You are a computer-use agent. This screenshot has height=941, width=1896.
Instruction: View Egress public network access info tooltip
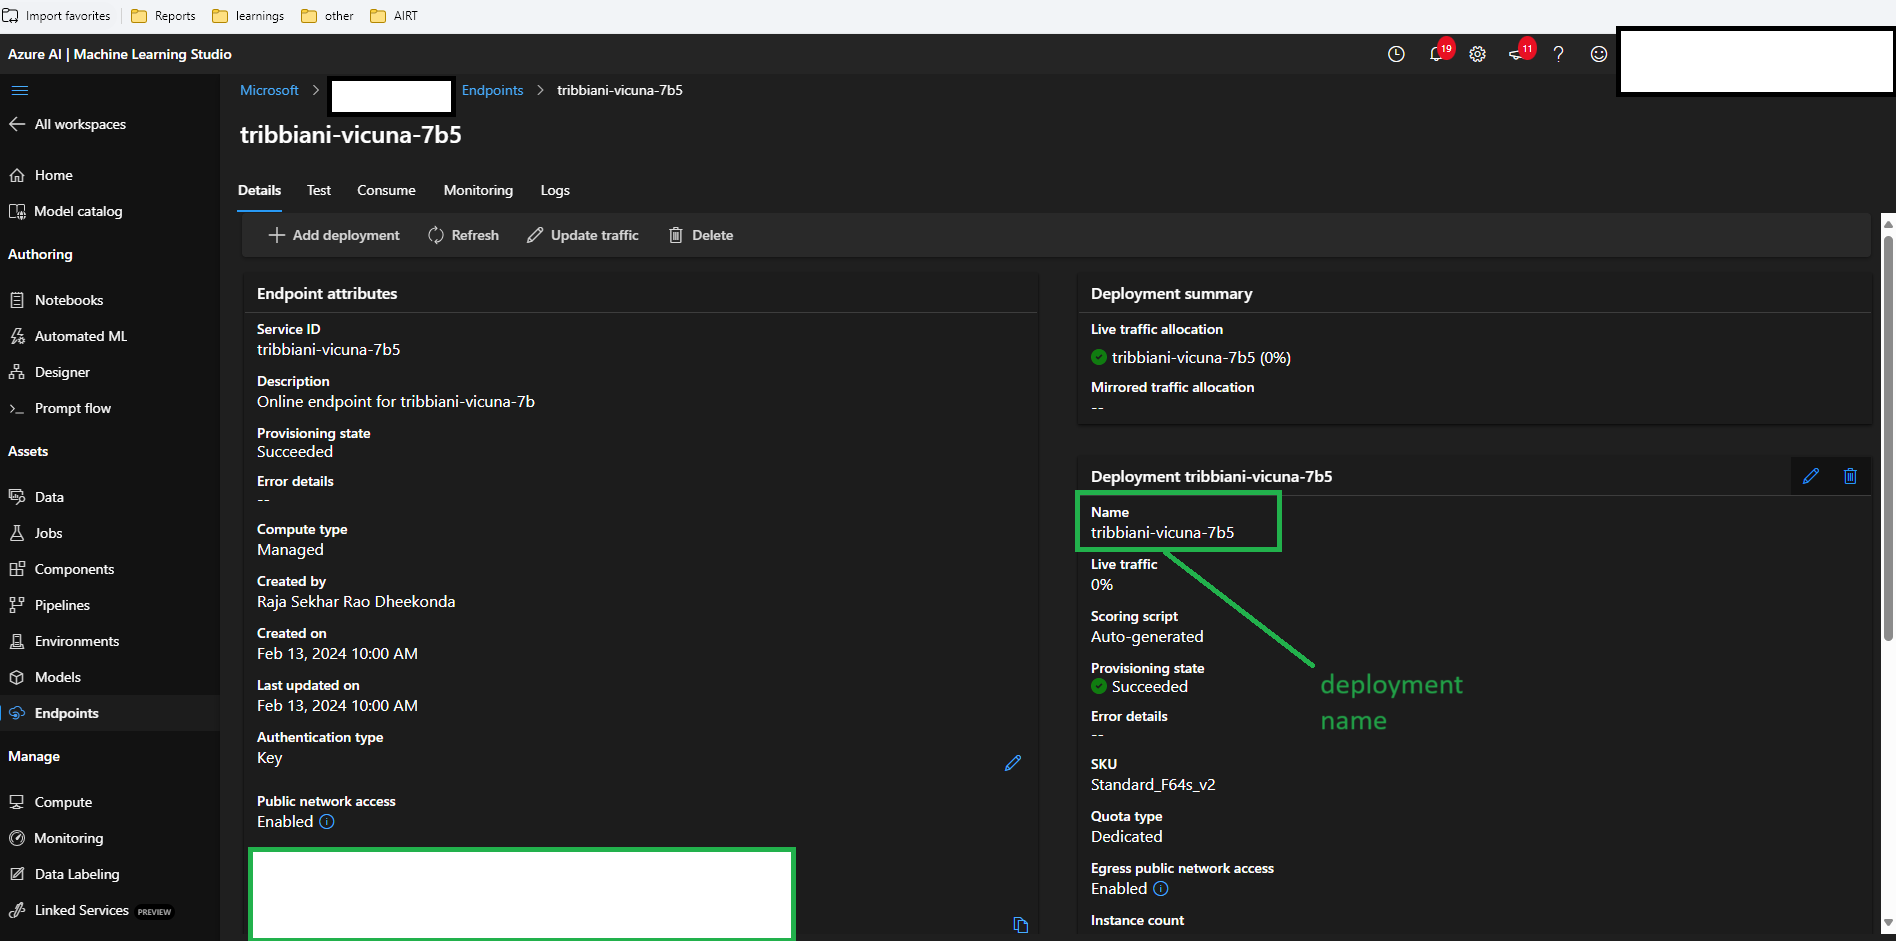click(x=1161, y=888)
